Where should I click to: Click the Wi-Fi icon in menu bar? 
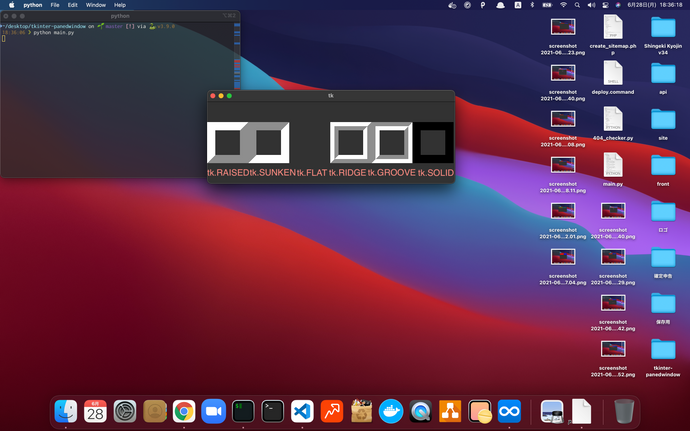[563, 5]
